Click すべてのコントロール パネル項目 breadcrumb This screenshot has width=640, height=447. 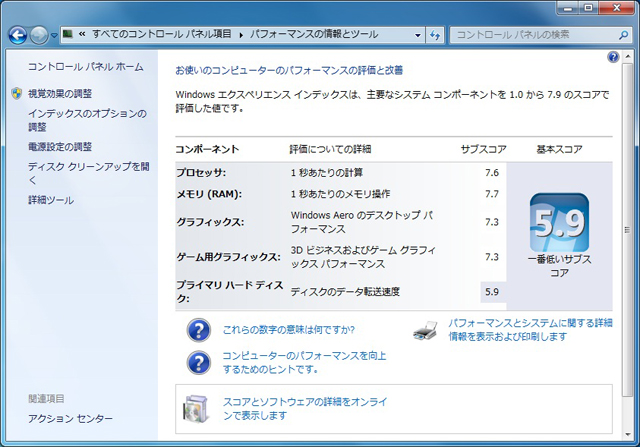162,34
